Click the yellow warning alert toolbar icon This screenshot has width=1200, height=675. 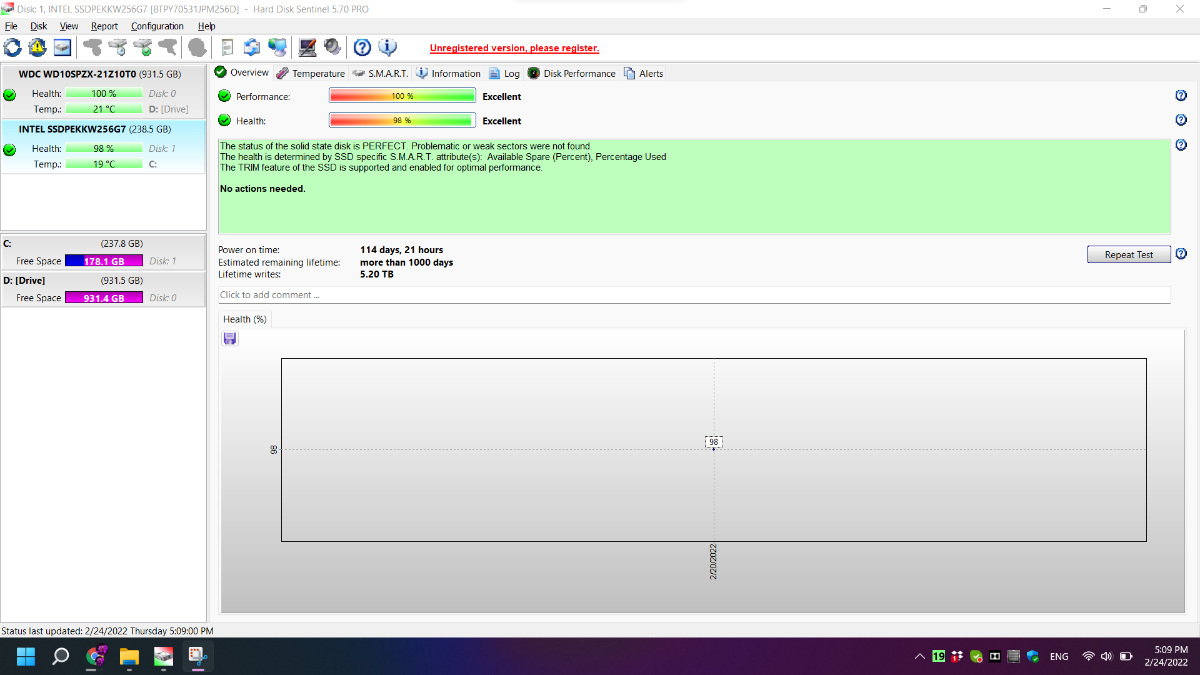pyautogui.click(x=37, y=47)
